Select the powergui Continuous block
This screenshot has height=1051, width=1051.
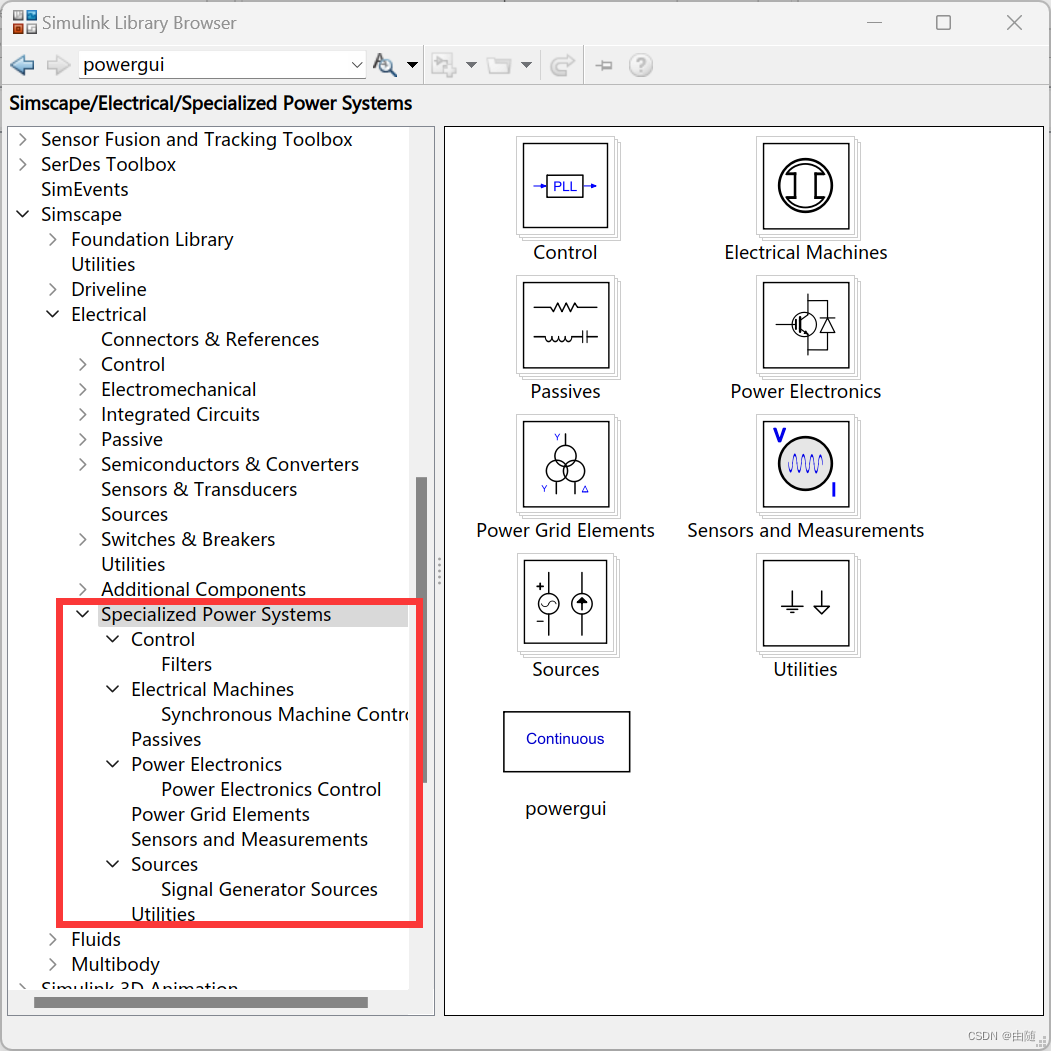point(566,741)
